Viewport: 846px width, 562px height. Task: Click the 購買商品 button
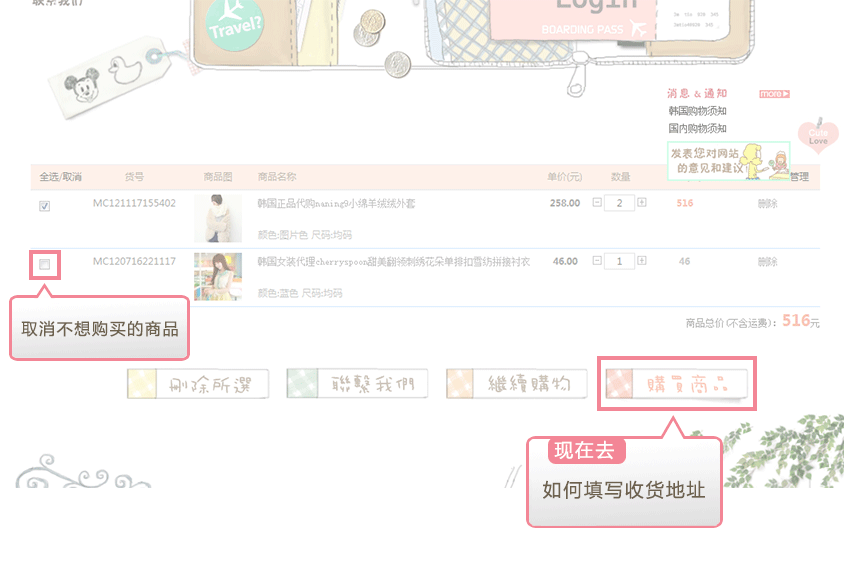(x=677, y=383)
